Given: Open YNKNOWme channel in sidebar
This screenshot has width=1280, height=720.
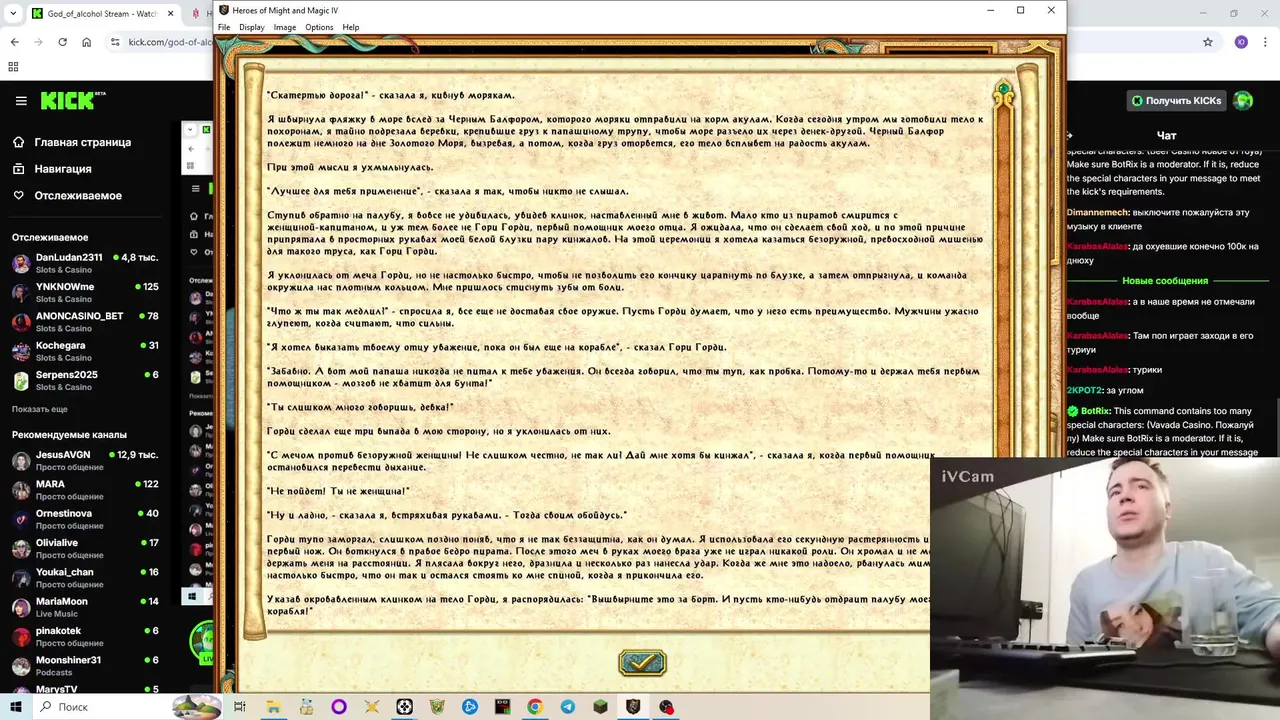Looking at the screenshot, I should point(86,293).
